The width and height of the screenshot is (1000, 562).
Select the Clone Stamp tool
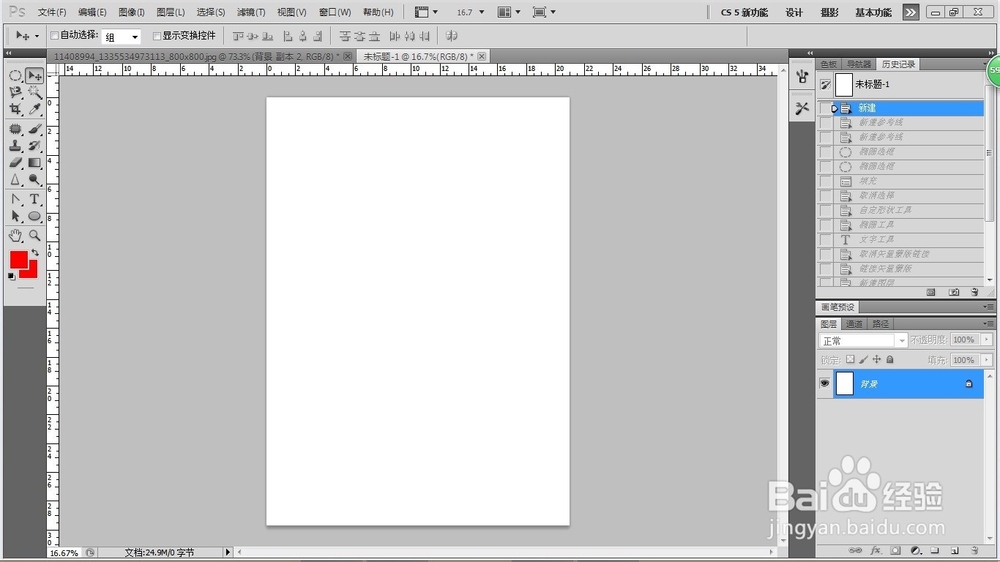15,146
